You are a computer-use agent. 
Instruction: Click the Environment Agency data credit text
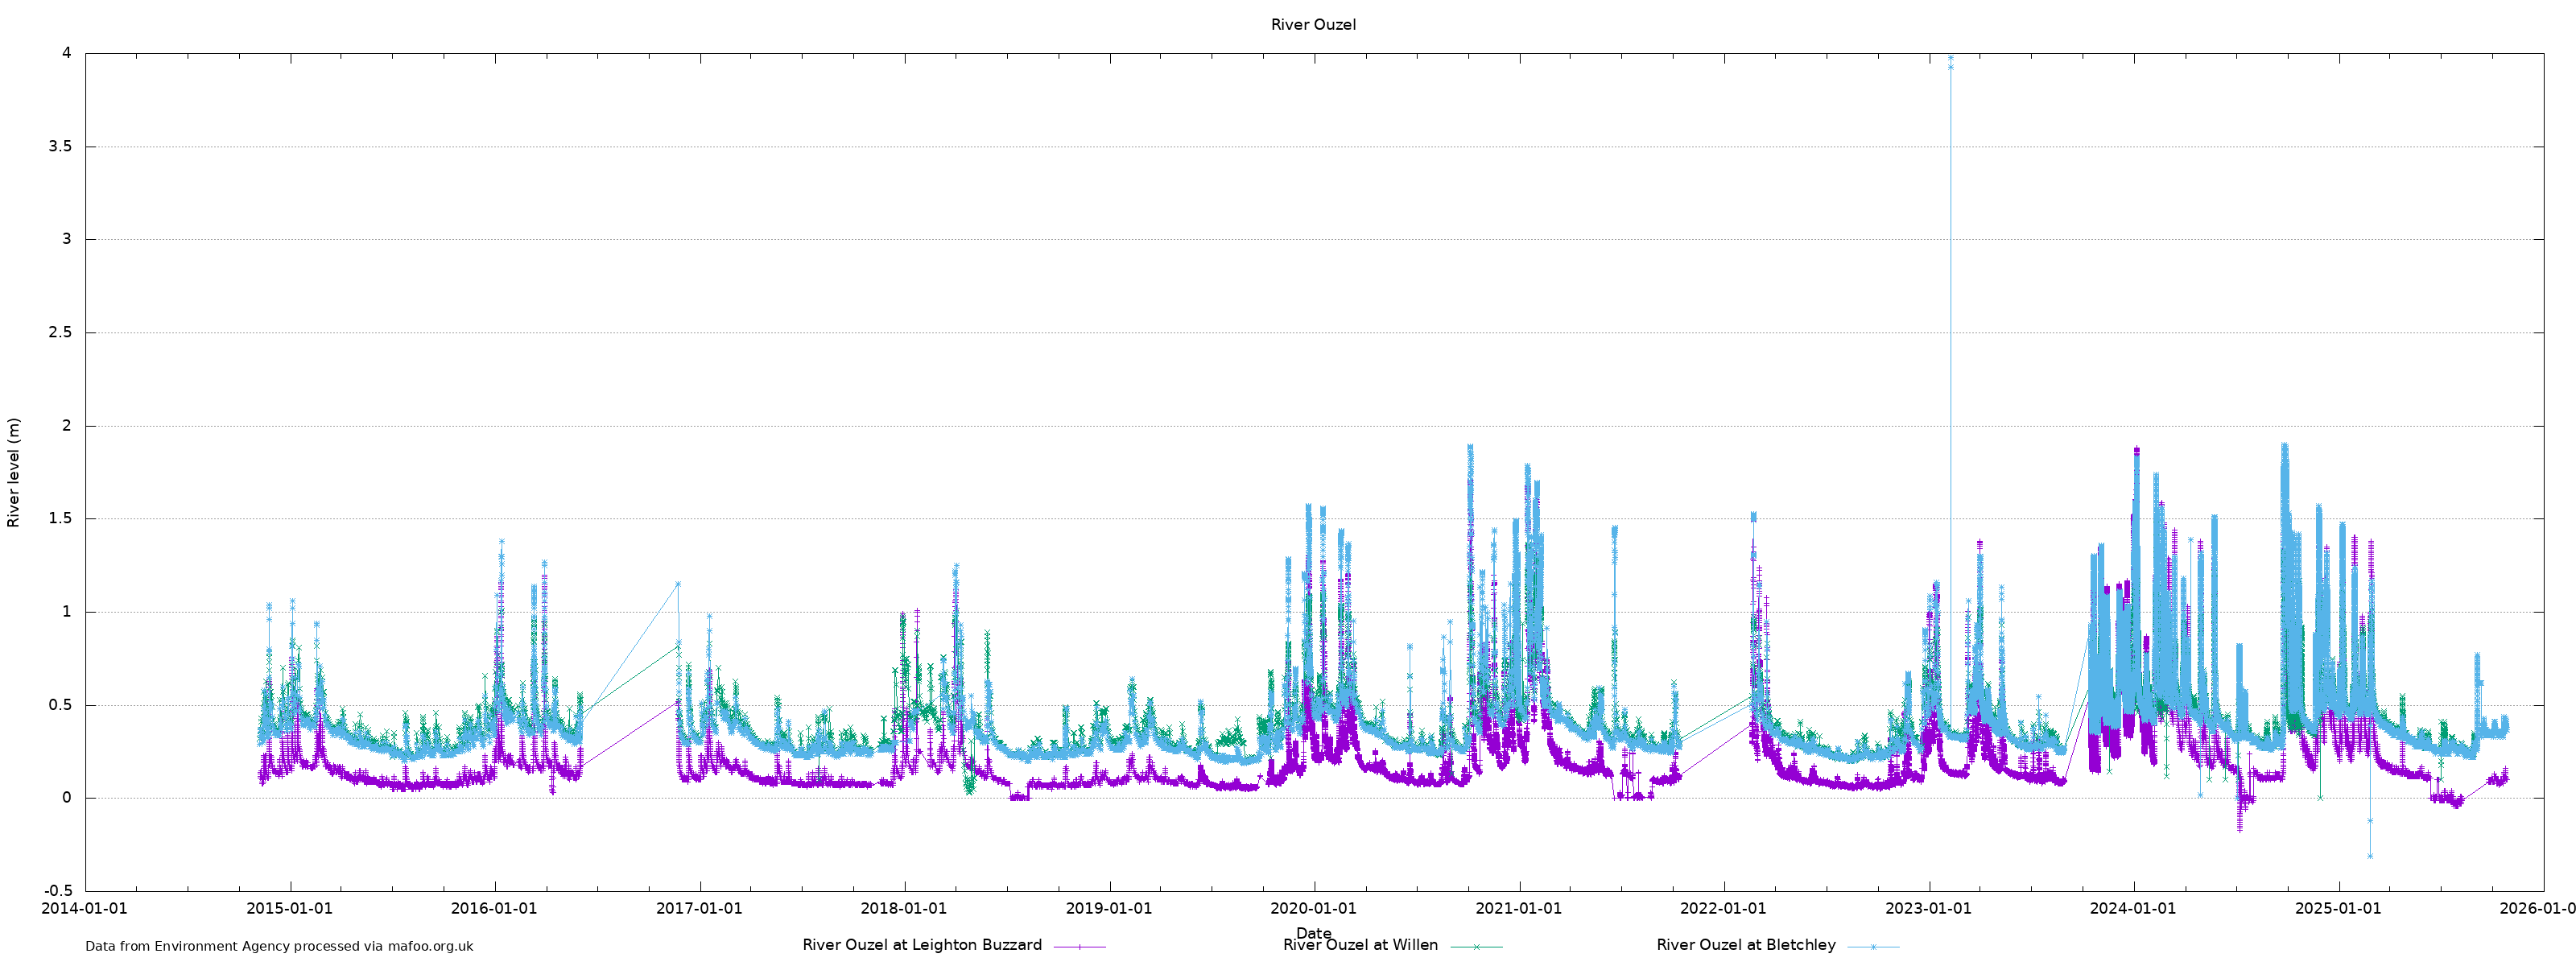[x=279, y=946]
